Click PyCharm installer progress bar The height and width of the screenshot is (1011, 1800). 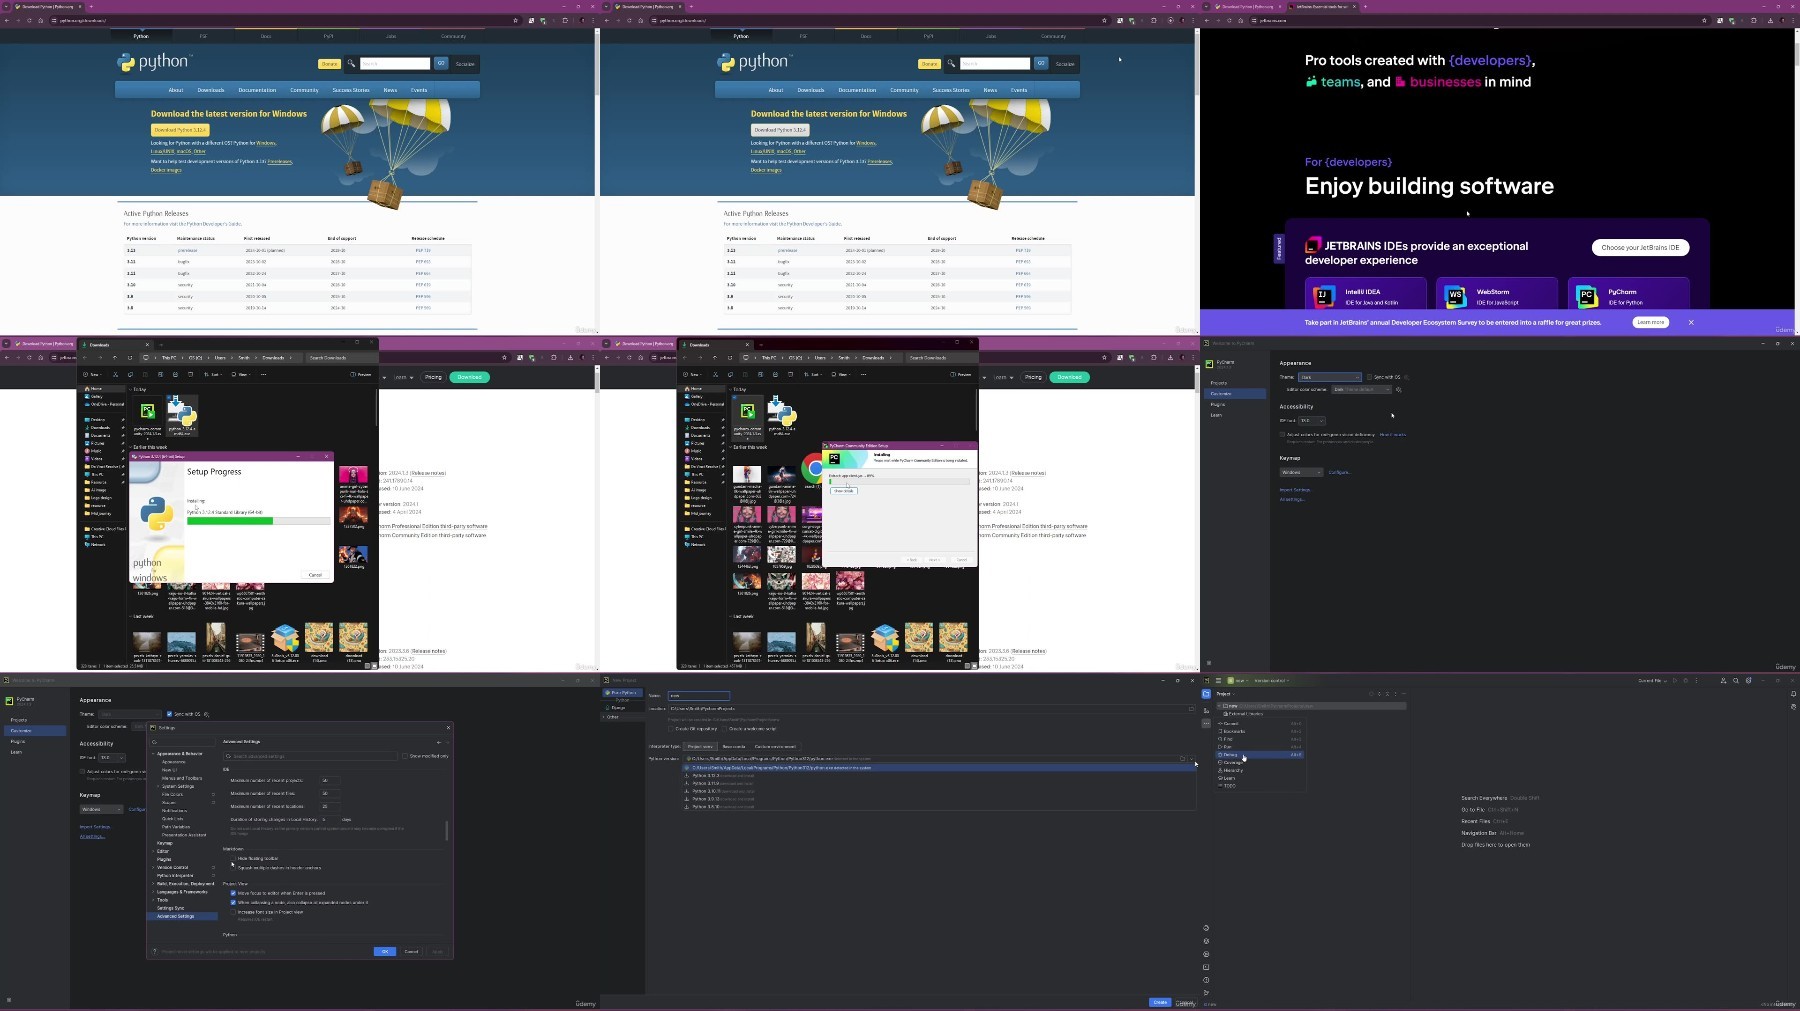click(x=899, y=482)
